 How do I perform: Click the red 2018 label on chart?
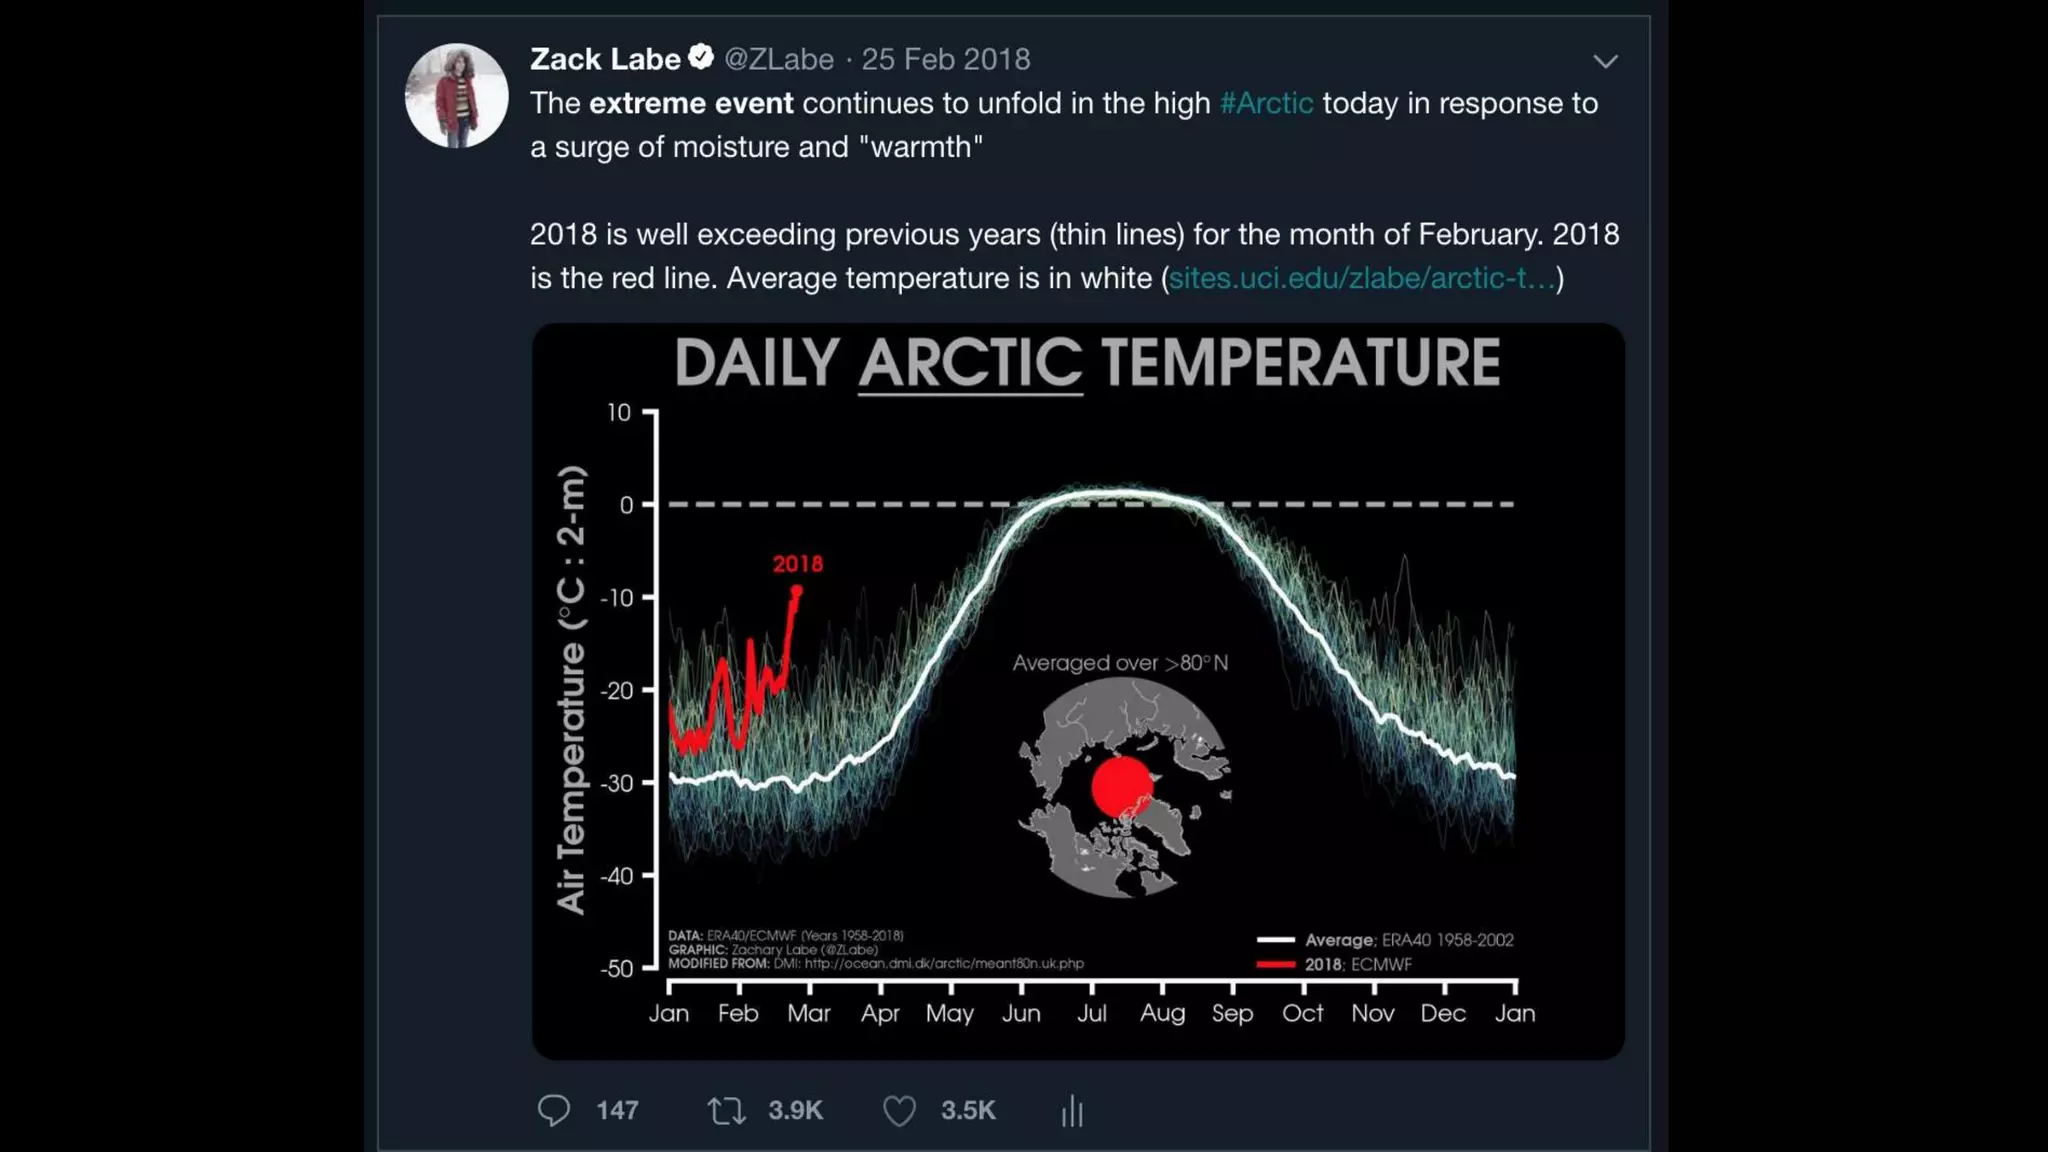click(798, 564)
